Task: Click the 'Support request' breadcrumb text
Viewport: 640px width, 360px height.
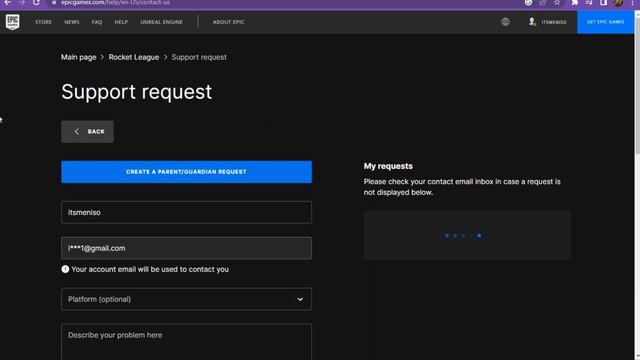Action: (x=199, y=57)
